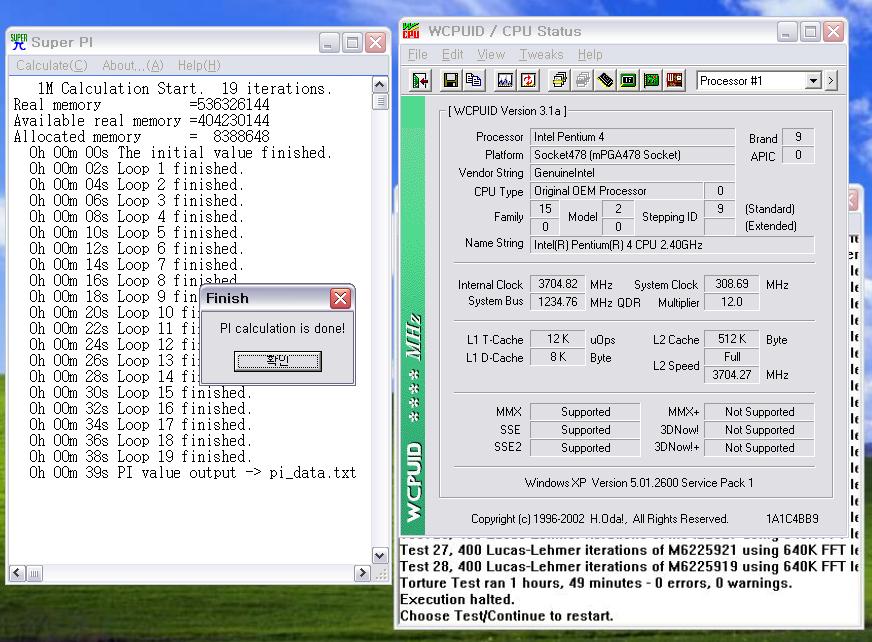
Task: Click the CPU Type value Original OEM Processor
Action: [x=616, y=191]
